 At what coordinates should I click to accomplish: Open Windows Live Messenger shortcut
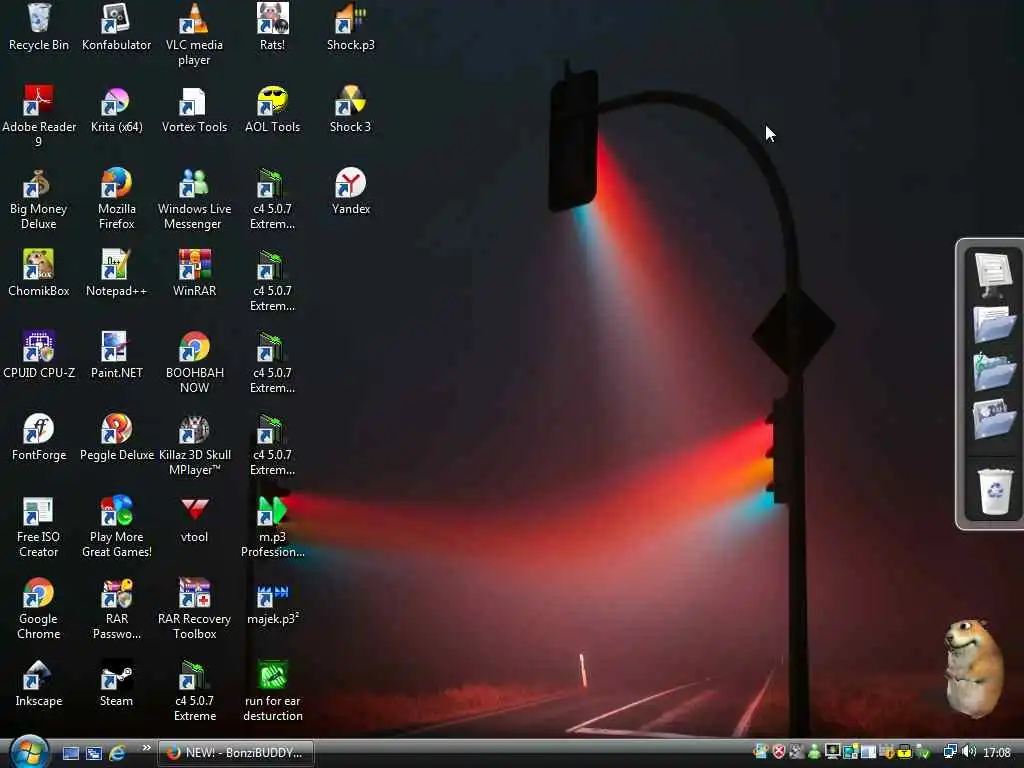(194, 199)
